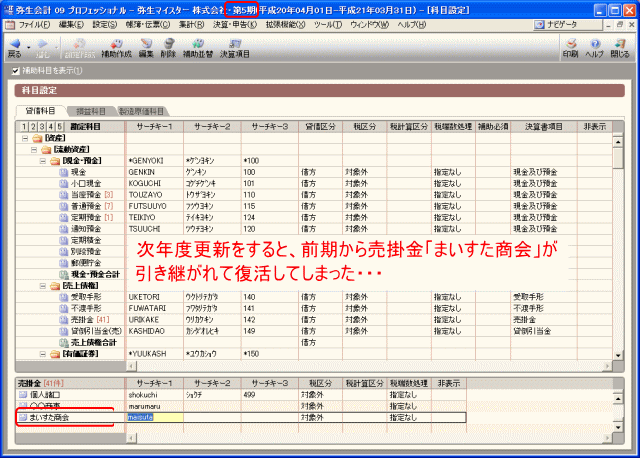
Task: Select tree level 1 button
Action: (24, 127)
